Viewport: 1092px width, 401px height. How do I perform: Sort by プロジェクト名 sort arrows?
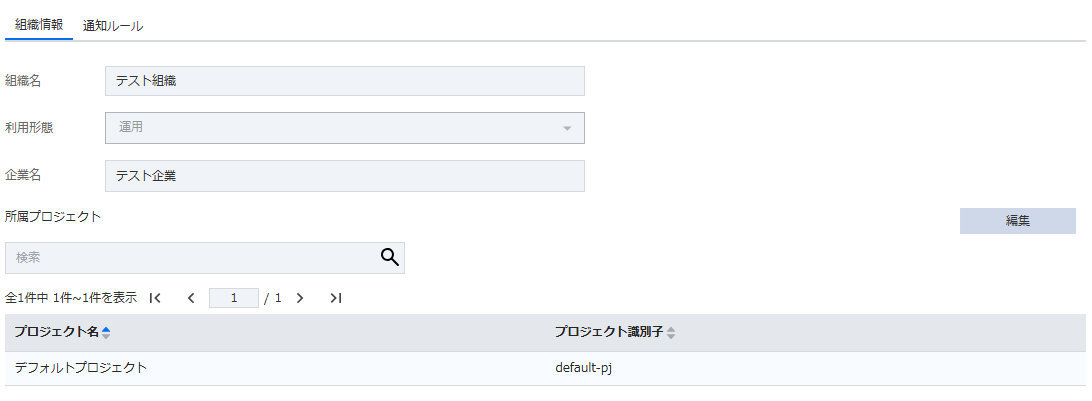[x=107, y=332]
